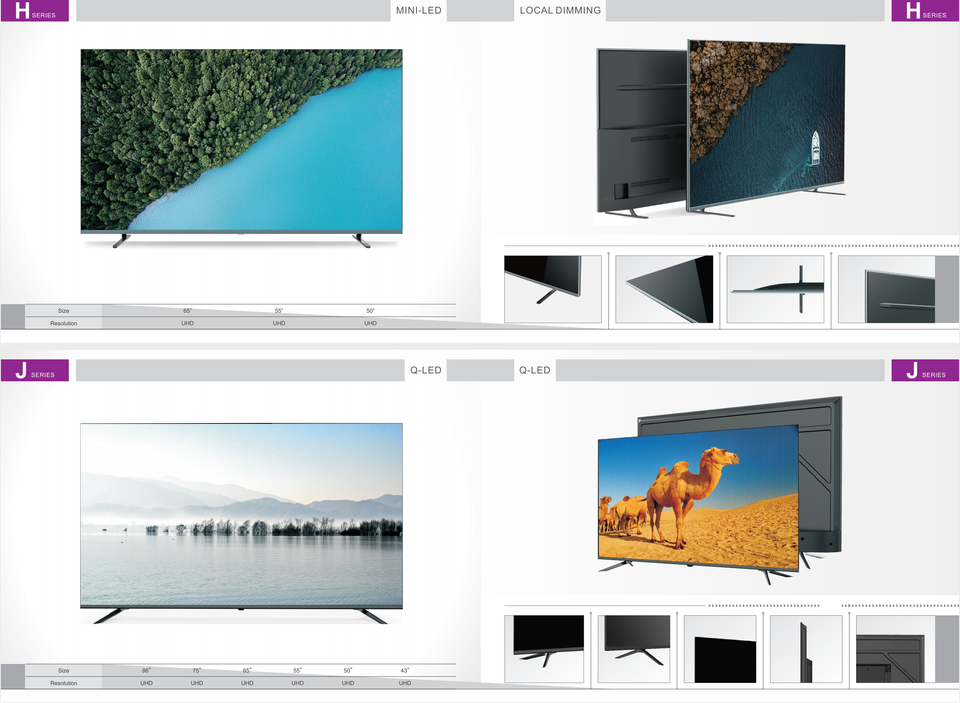Open the J Series misty lake TV image

click(x=241, y=523)
